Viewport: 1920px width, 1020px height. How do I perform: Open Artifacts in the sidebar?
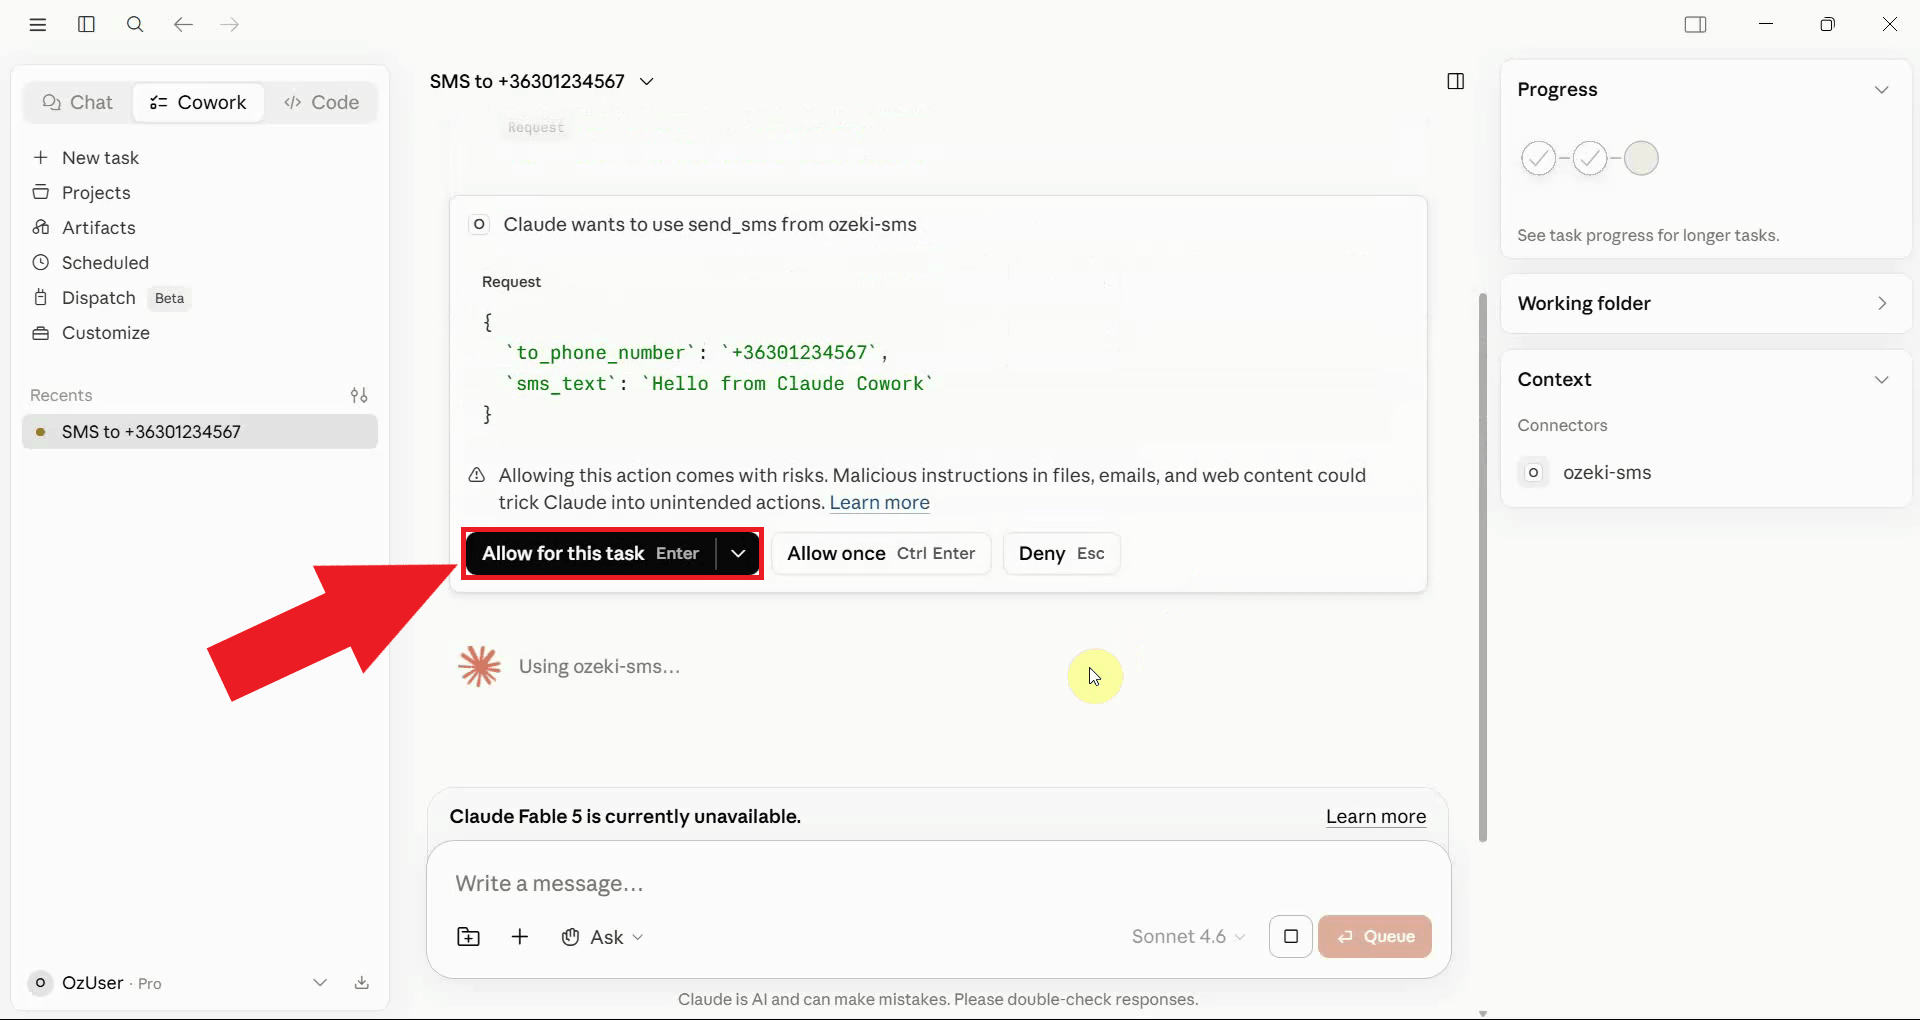coord(200,228)
